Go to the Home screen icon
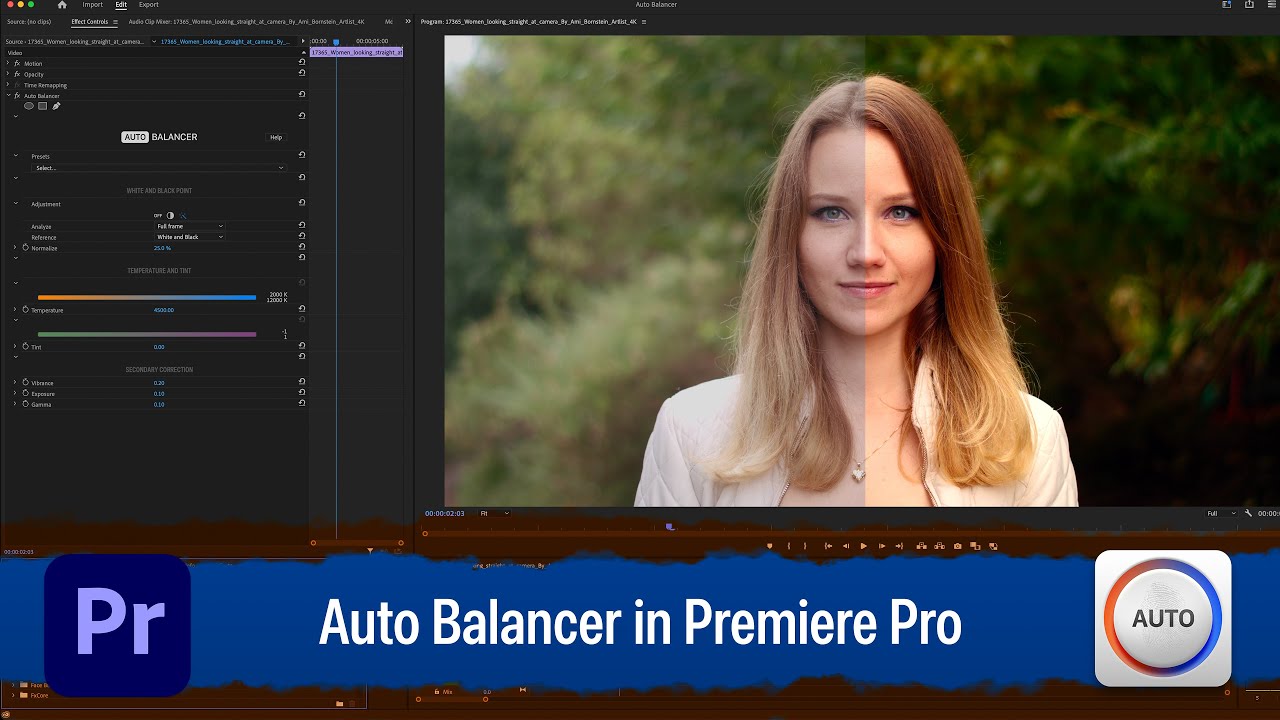 [x=62, y=5]
